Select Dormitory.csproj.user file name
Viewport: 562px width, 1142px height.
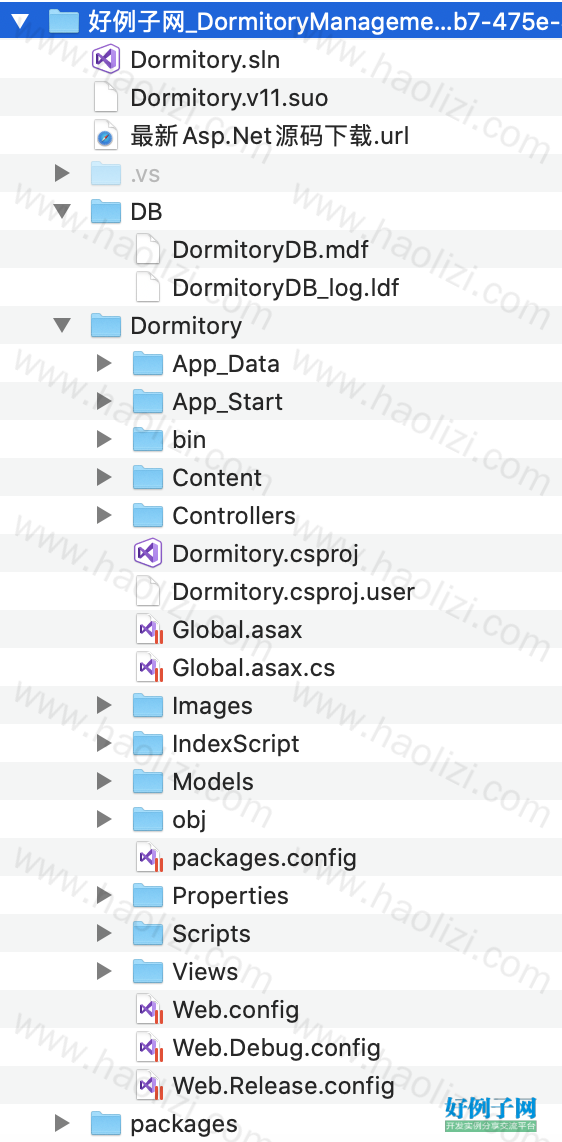(293, 591)
